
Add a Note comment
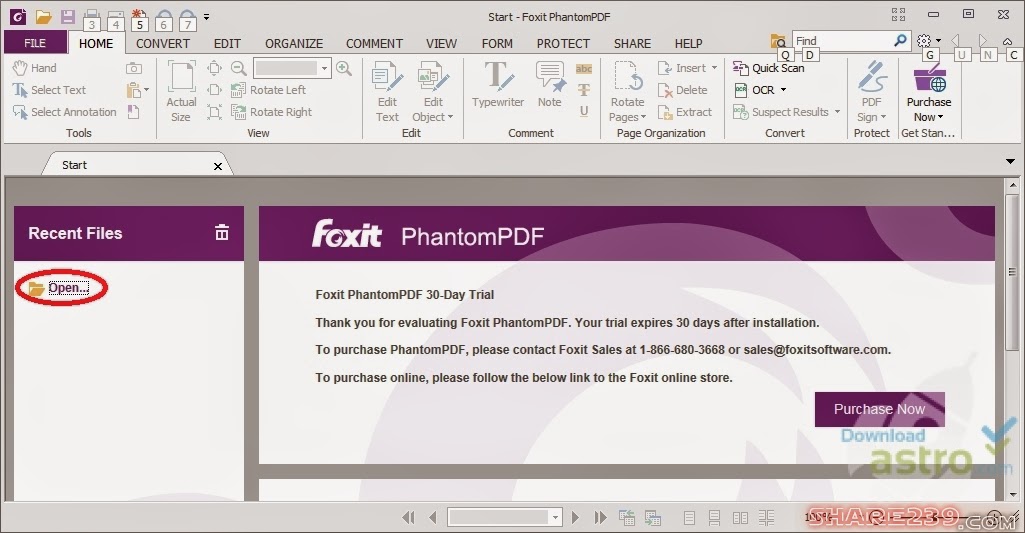(x=550, y=84)
